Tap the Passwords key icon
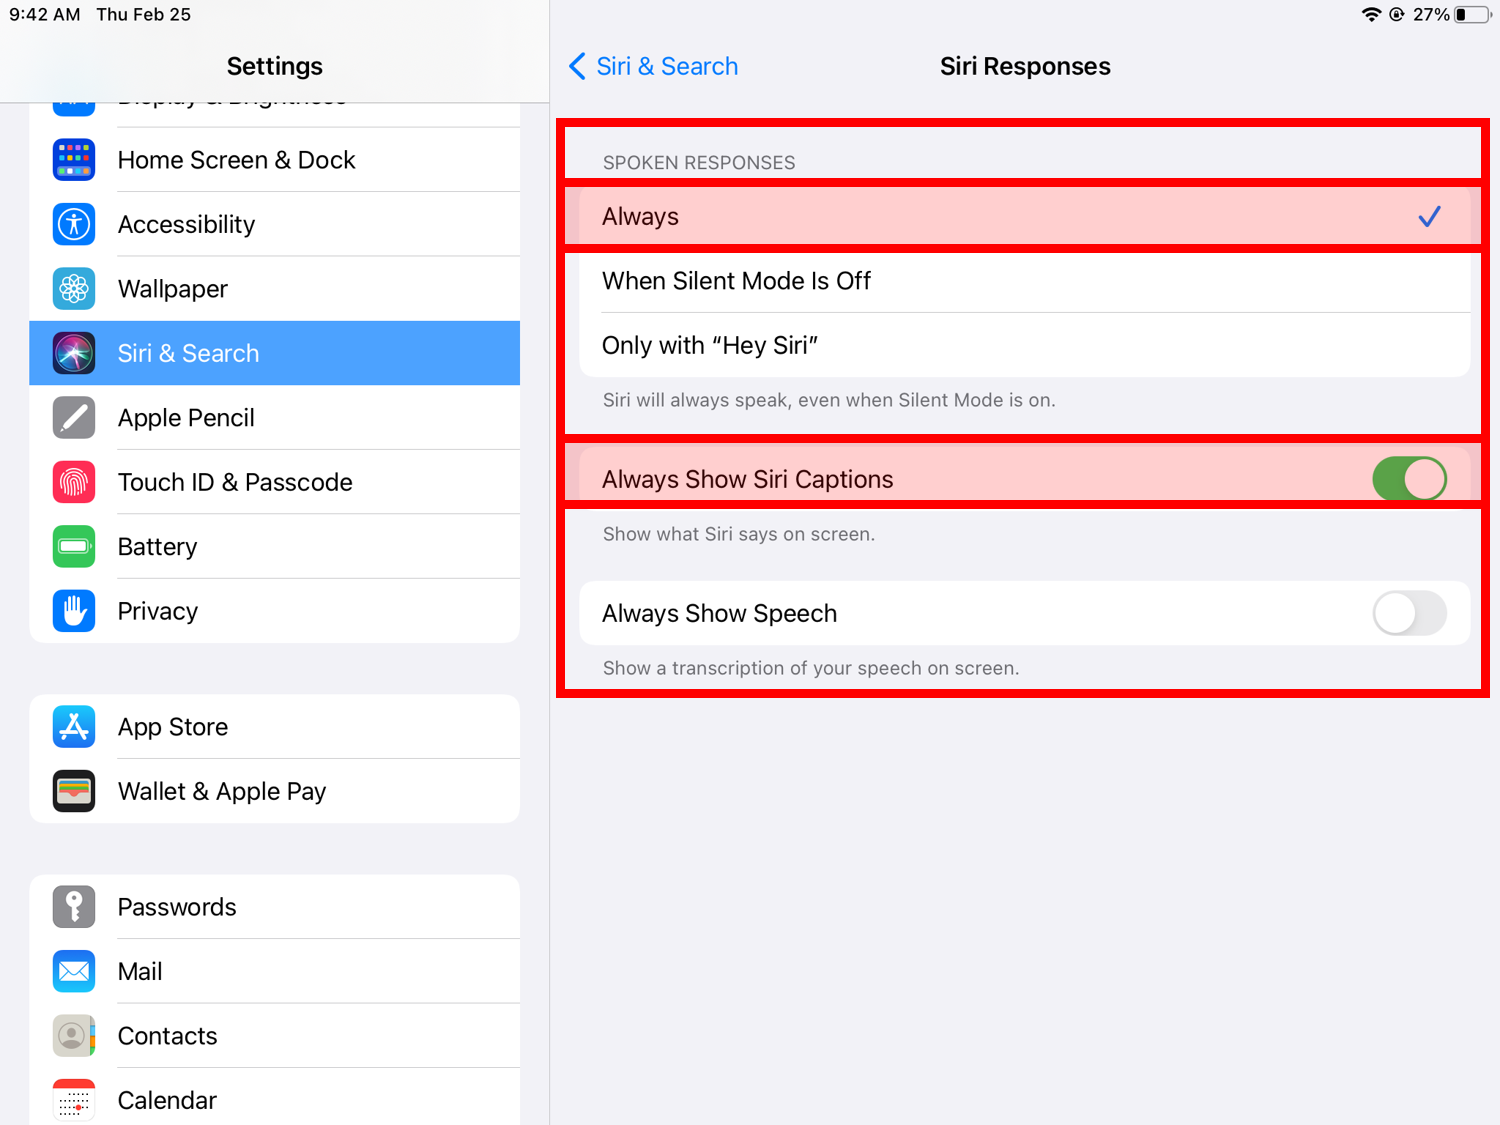 point(74,907)
